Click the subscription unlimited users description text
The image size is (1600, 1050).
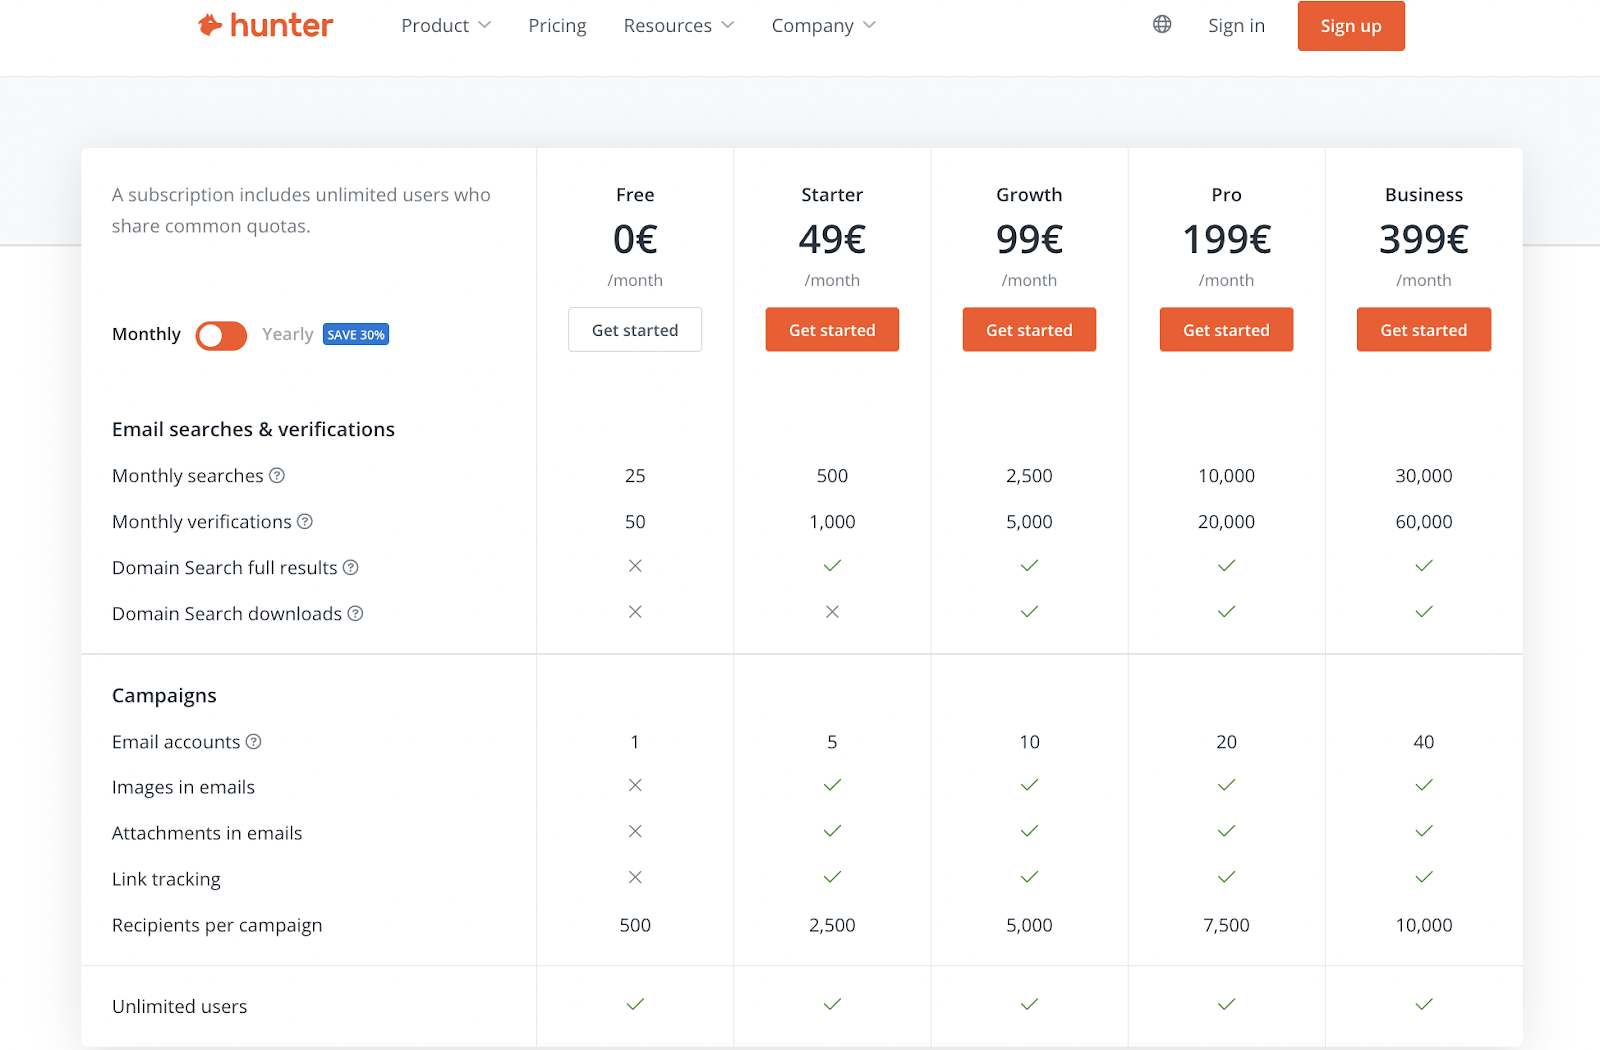pyautogui.click(x=301, y=210)
